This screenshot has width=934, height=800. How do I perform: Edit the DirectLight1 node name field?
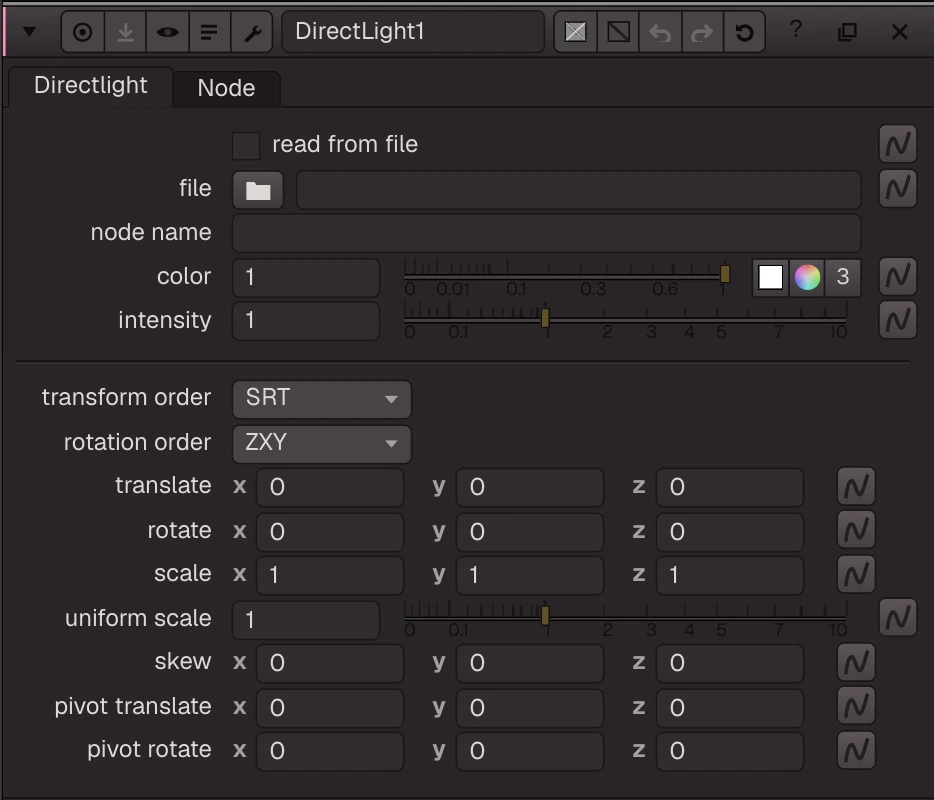tap(413, 32)
